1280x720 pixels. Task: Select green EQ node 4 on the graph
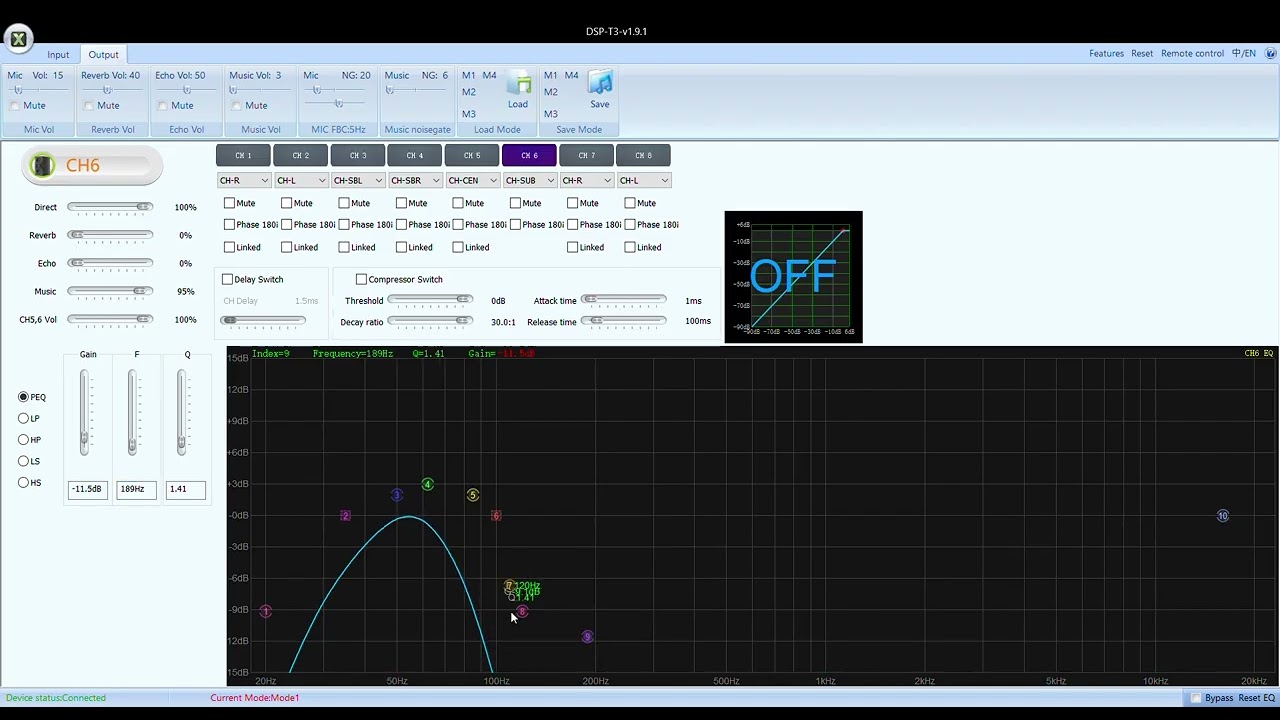click(427, 485)
